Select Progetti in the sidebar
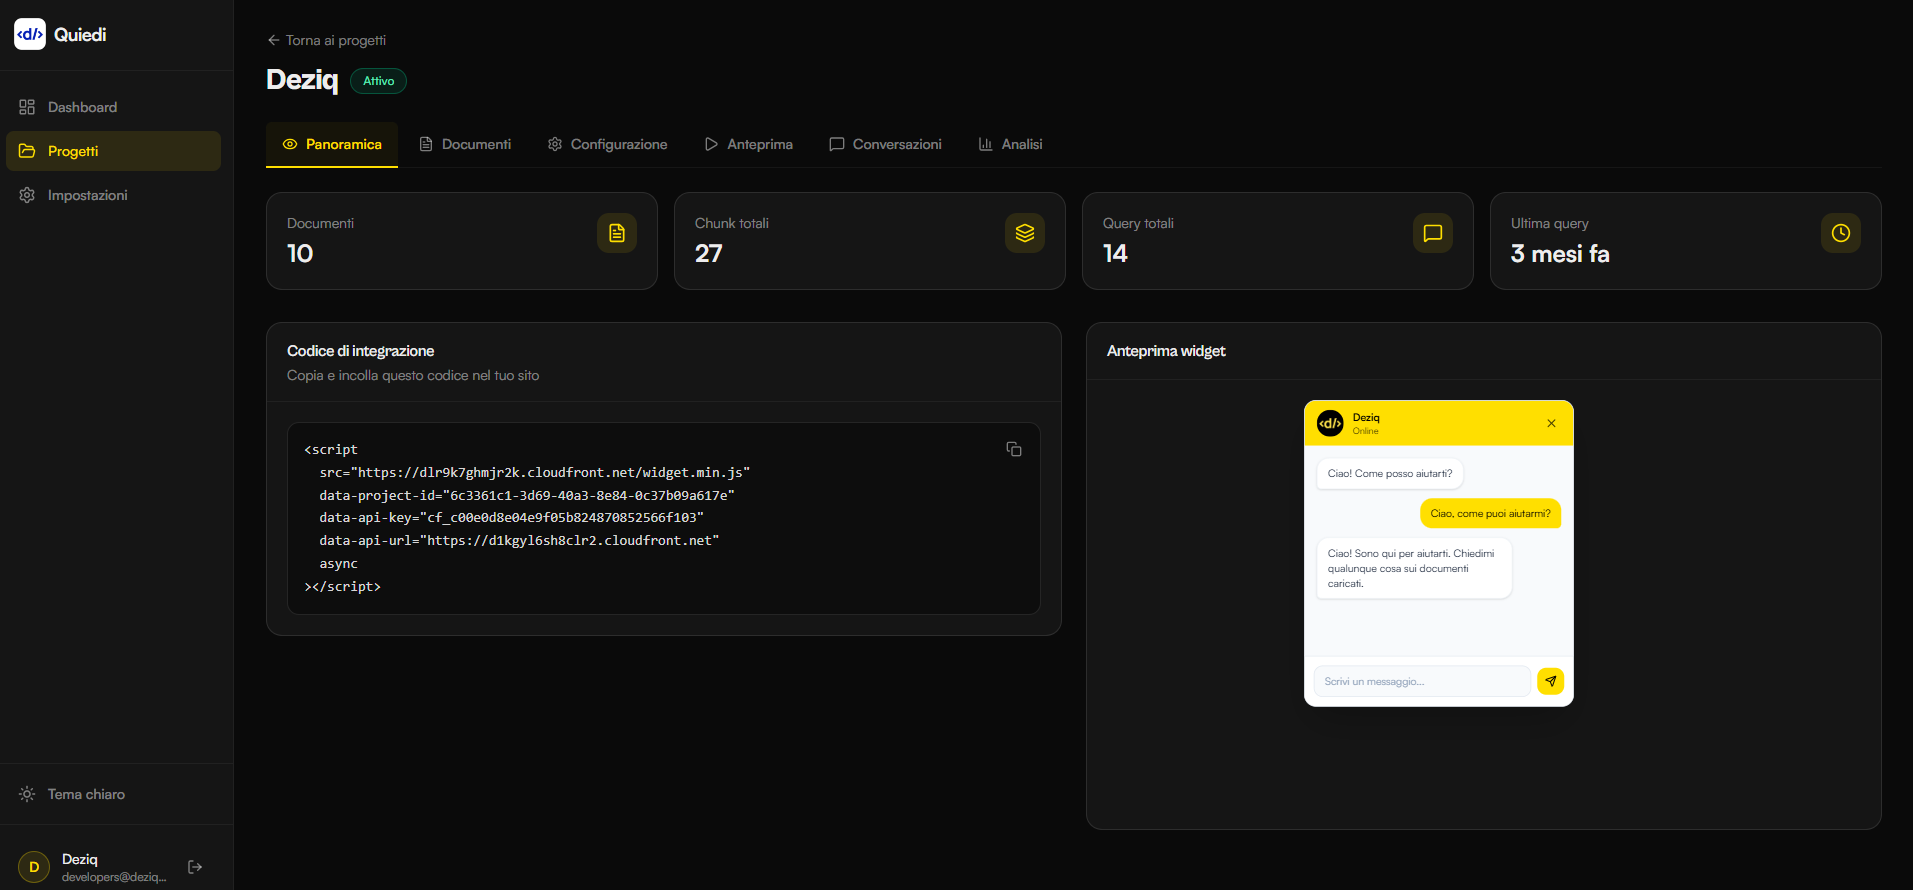Image resolution: width=1913 pixels, height=890 pixels. [113, 151]
